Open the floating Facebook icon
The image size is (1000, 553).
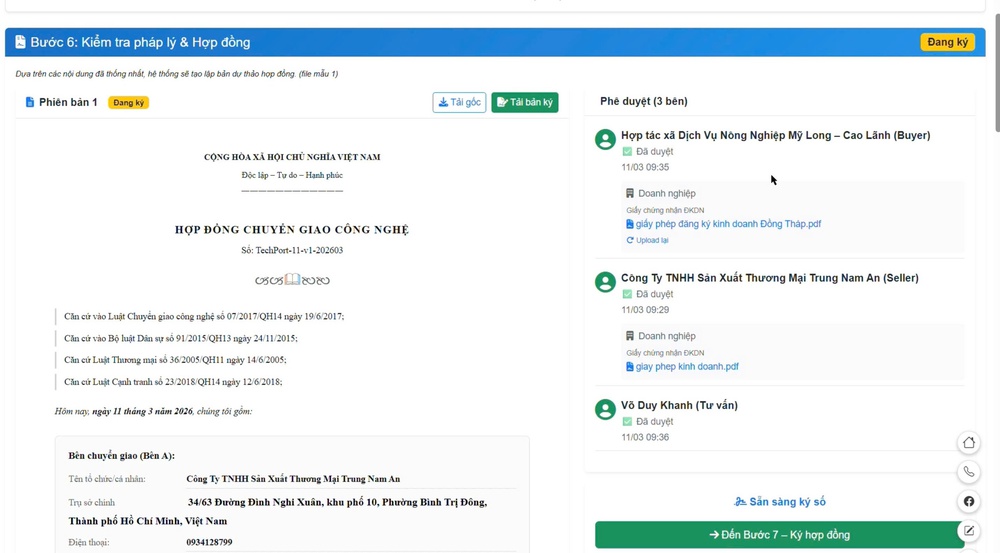coord(968,501)
